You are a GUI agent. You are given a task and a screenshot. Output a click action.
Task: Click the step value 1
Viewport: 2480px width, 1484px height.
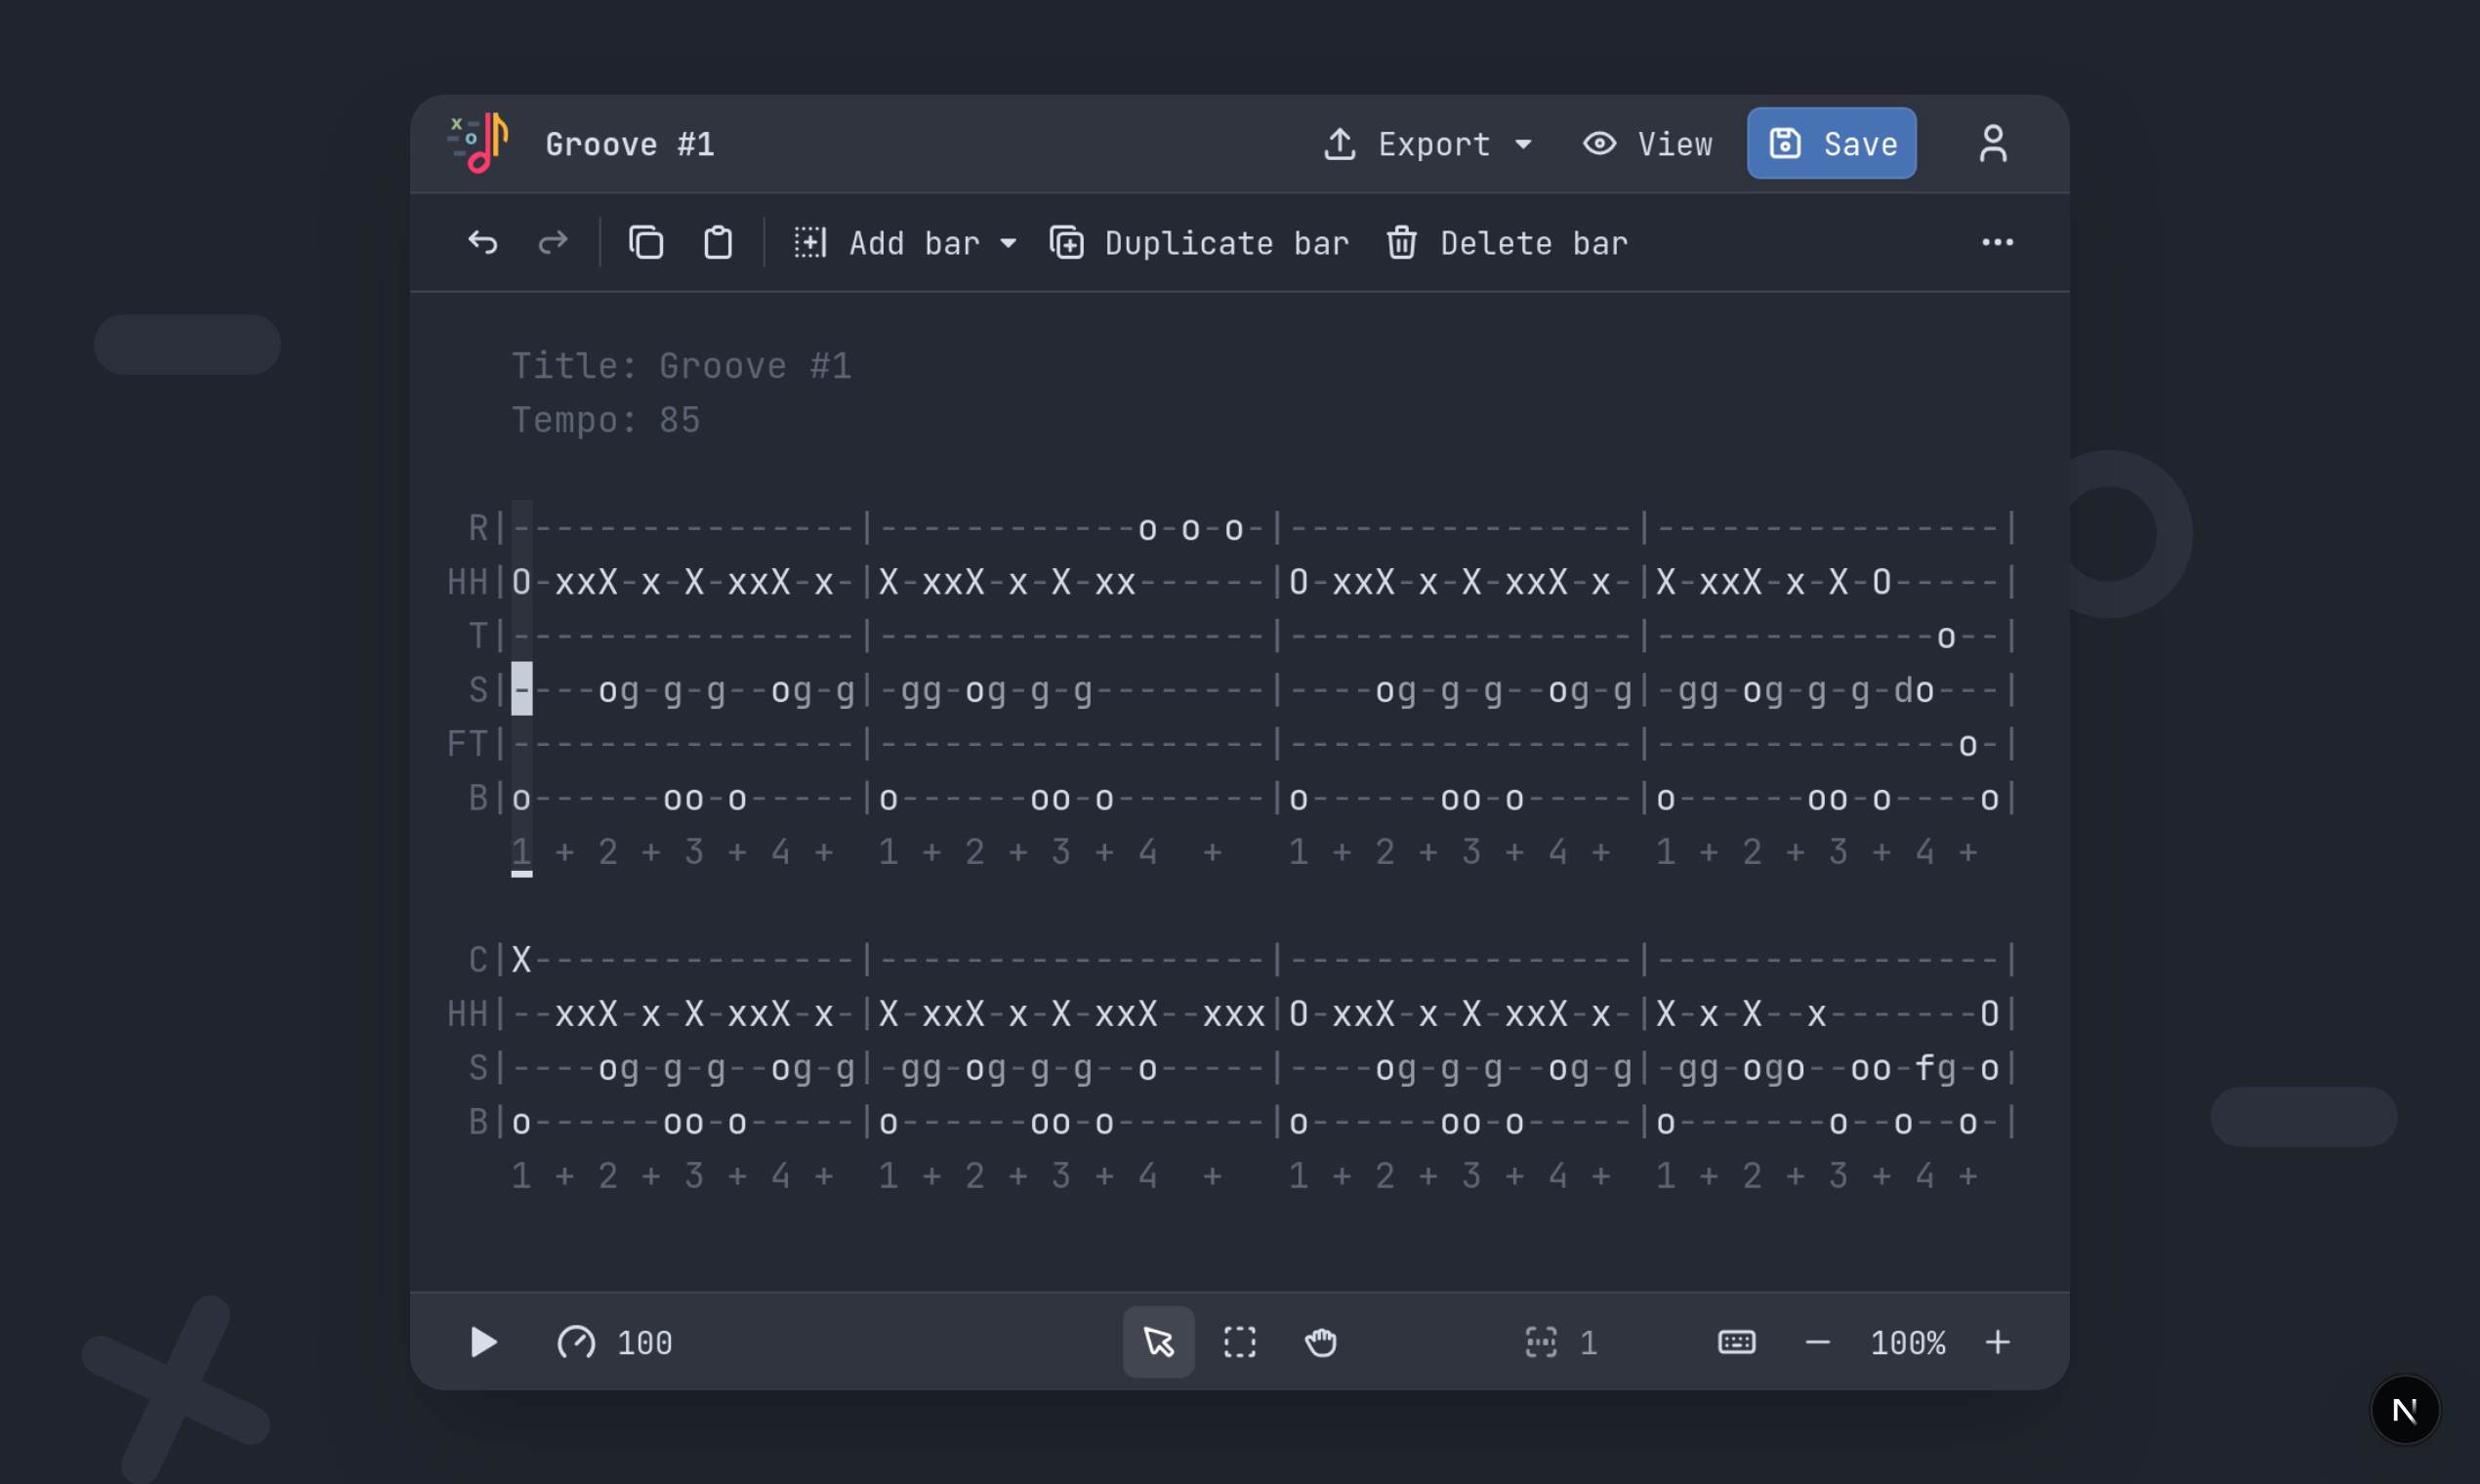pyautogui.click(x=1588, y=1343)
